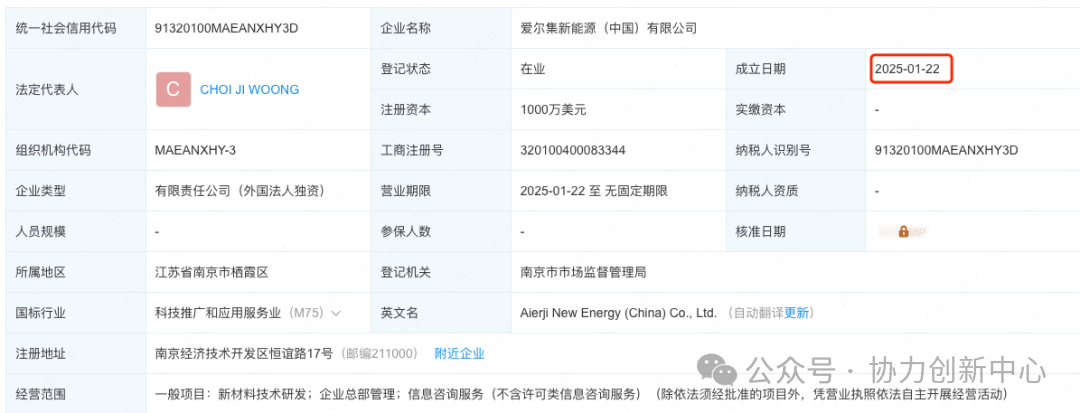Select organization code MAEANXHY-3
1080x413 pixels.
tap(196, 150)
